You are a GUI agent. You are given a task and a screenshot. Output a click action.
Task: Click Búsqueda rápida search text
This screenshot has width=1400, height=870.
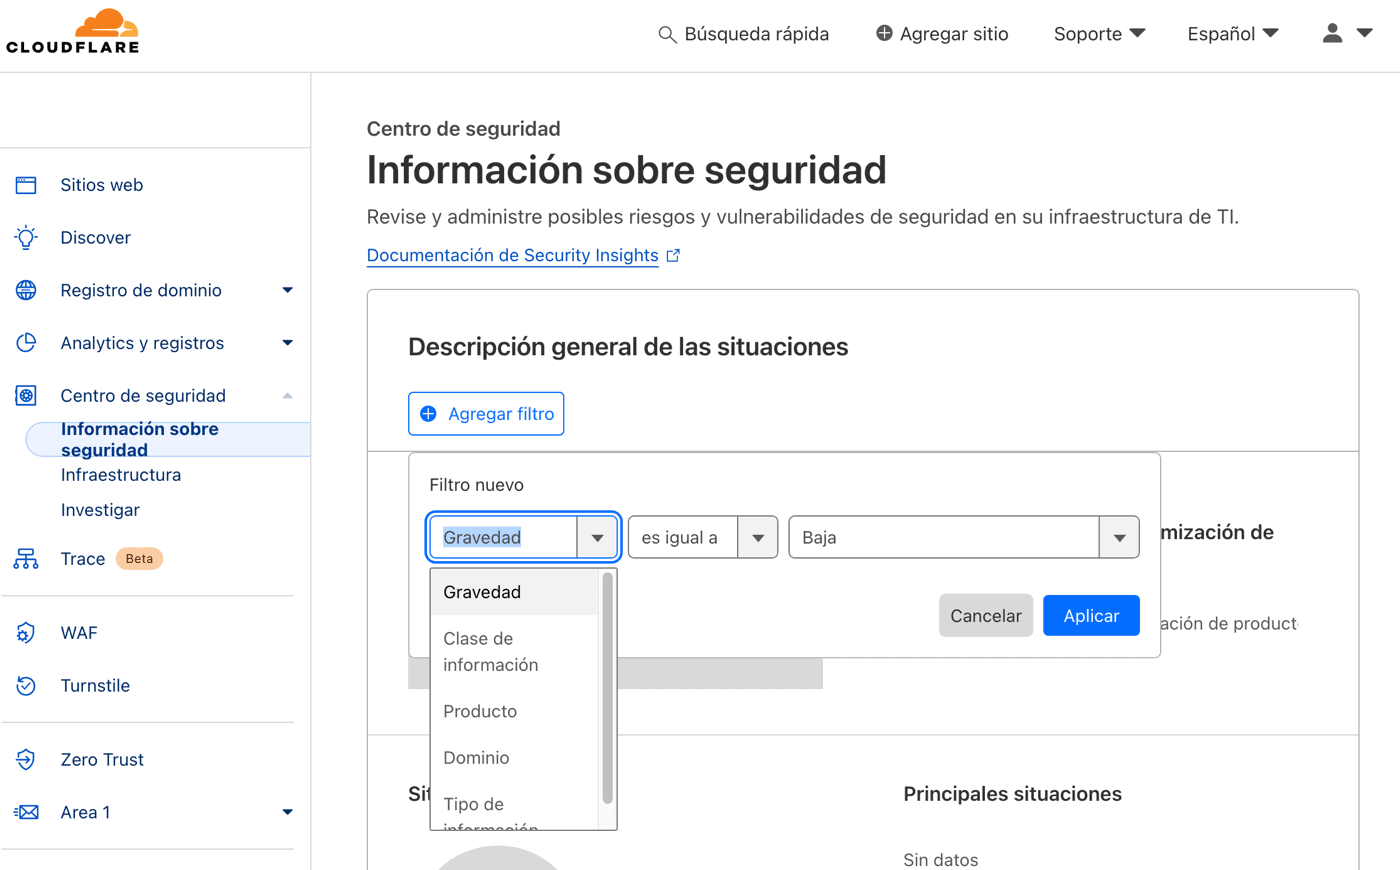pos(757,34)
